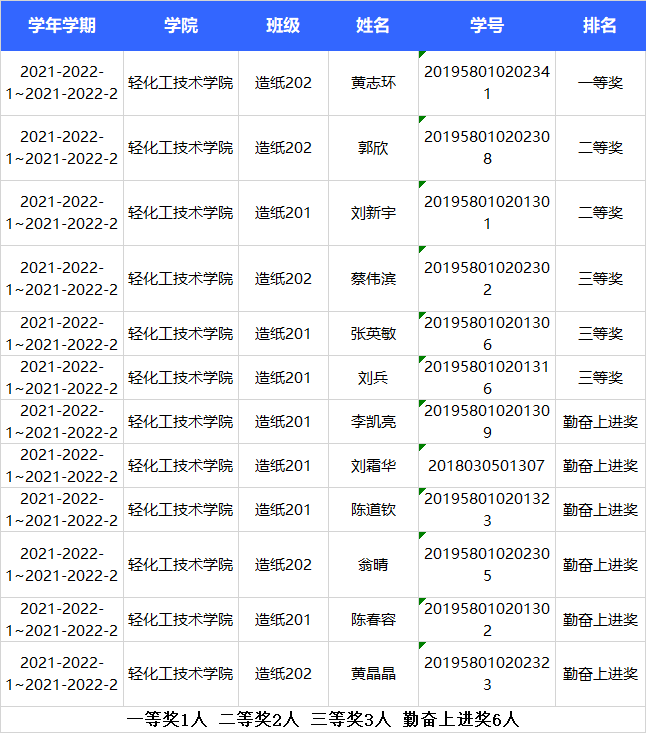Select the name cell 蔡伟滨
The image size is (646, 733).
pyautogui.click(x=373, y=279)
